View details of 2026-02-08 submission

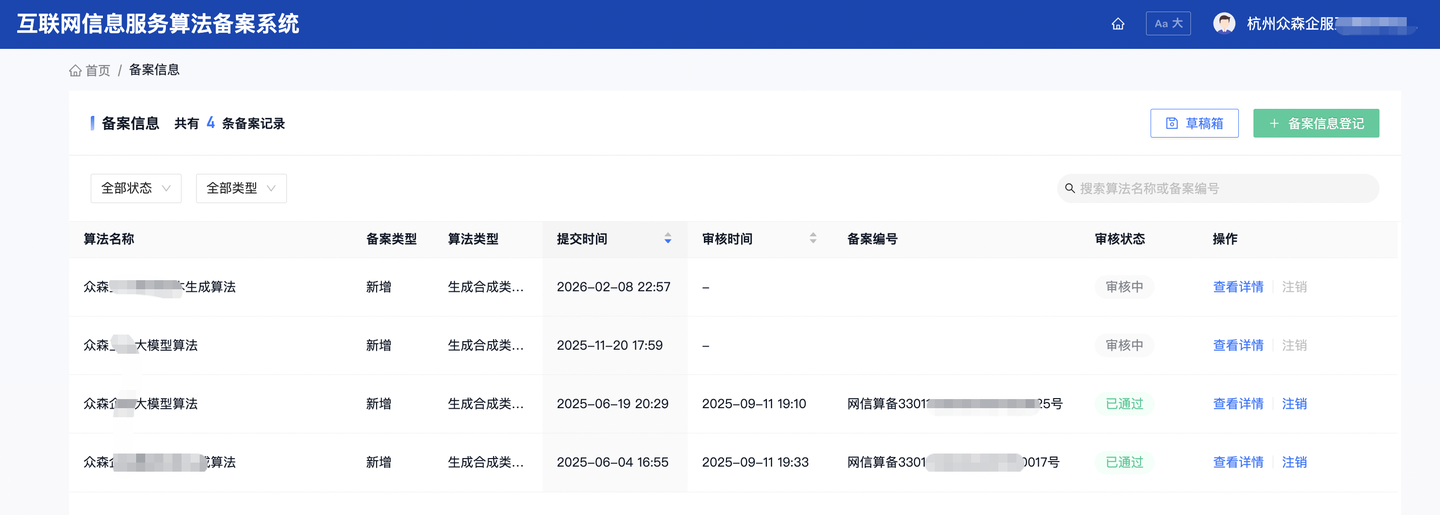point(1238,287)
